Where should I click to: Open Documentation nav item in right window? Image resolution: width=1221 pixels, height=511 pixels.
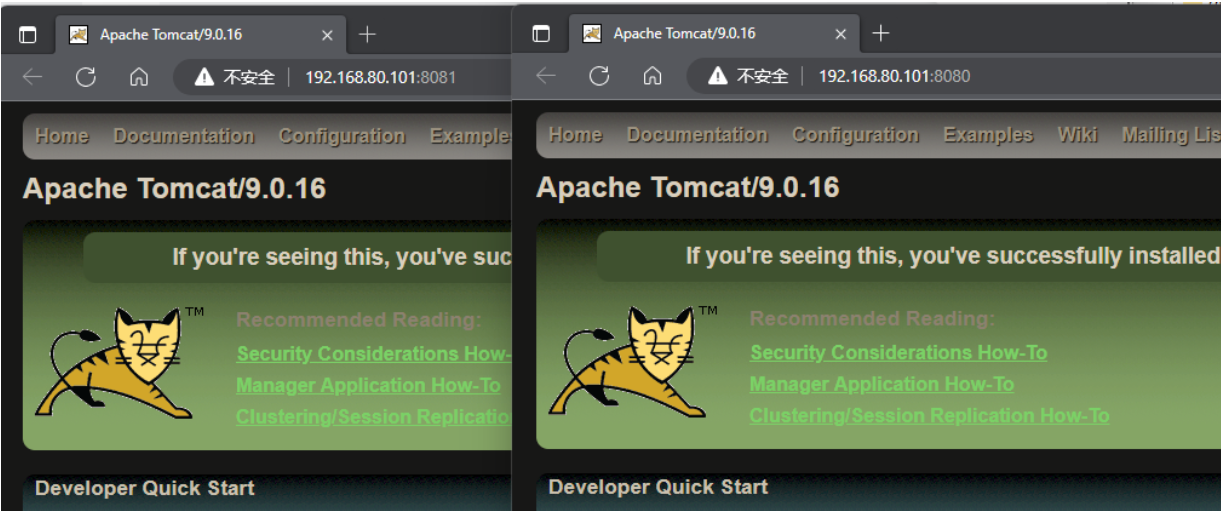pyautogui.click(x=697, y=135)
